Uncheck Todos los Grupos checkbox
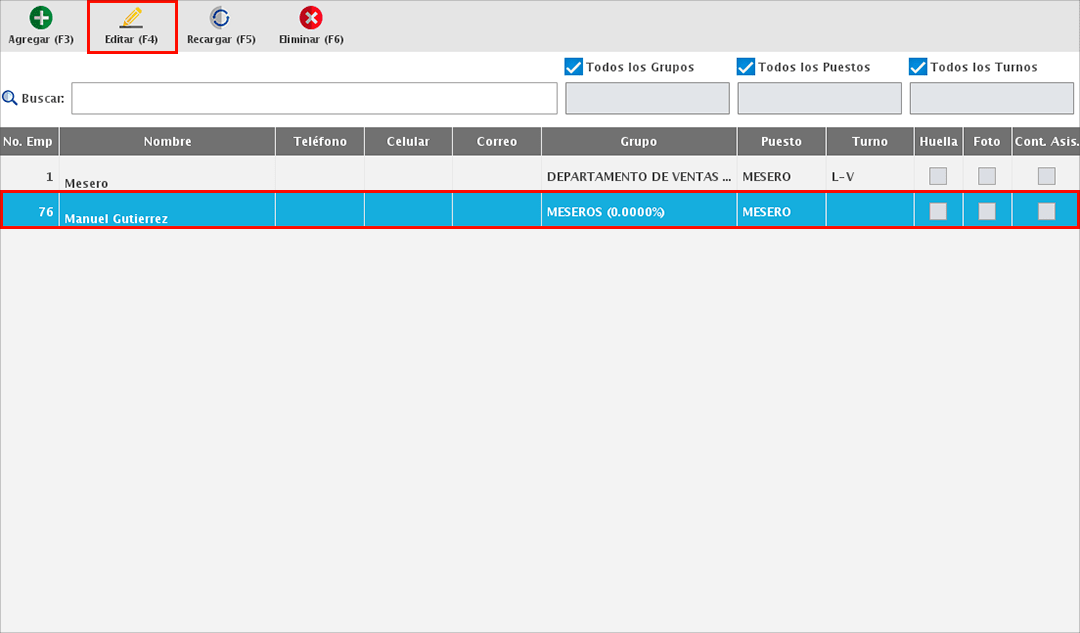The height and width of the screenshot is (633, 1080). (574, 67)
